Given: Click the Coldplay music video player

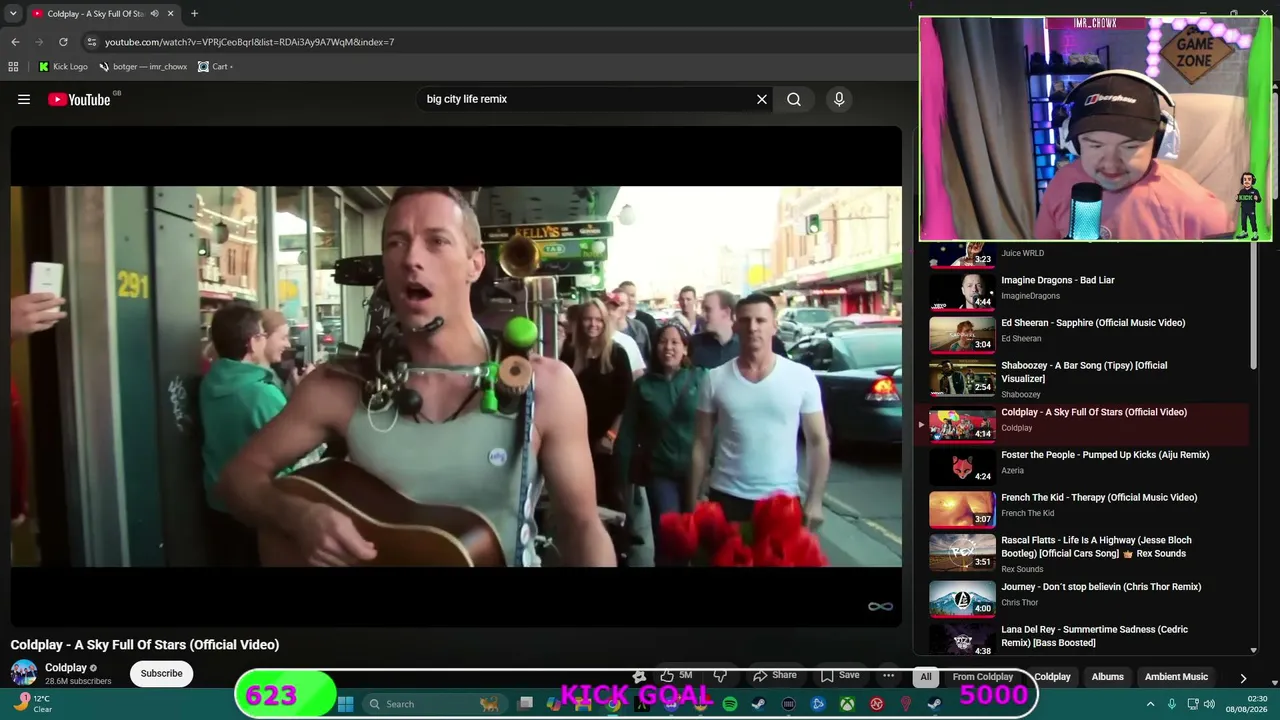Looking at the screenshot, I should point(456,377).
